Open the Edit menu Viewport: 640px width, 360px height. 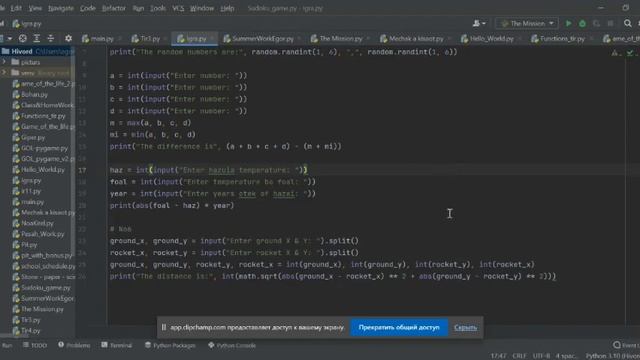[16, 8]
